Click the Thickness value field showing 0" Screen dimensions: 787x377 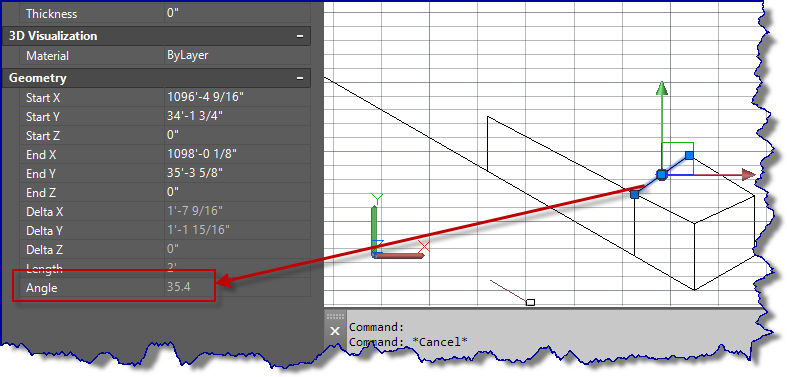[x=237, y=14]
